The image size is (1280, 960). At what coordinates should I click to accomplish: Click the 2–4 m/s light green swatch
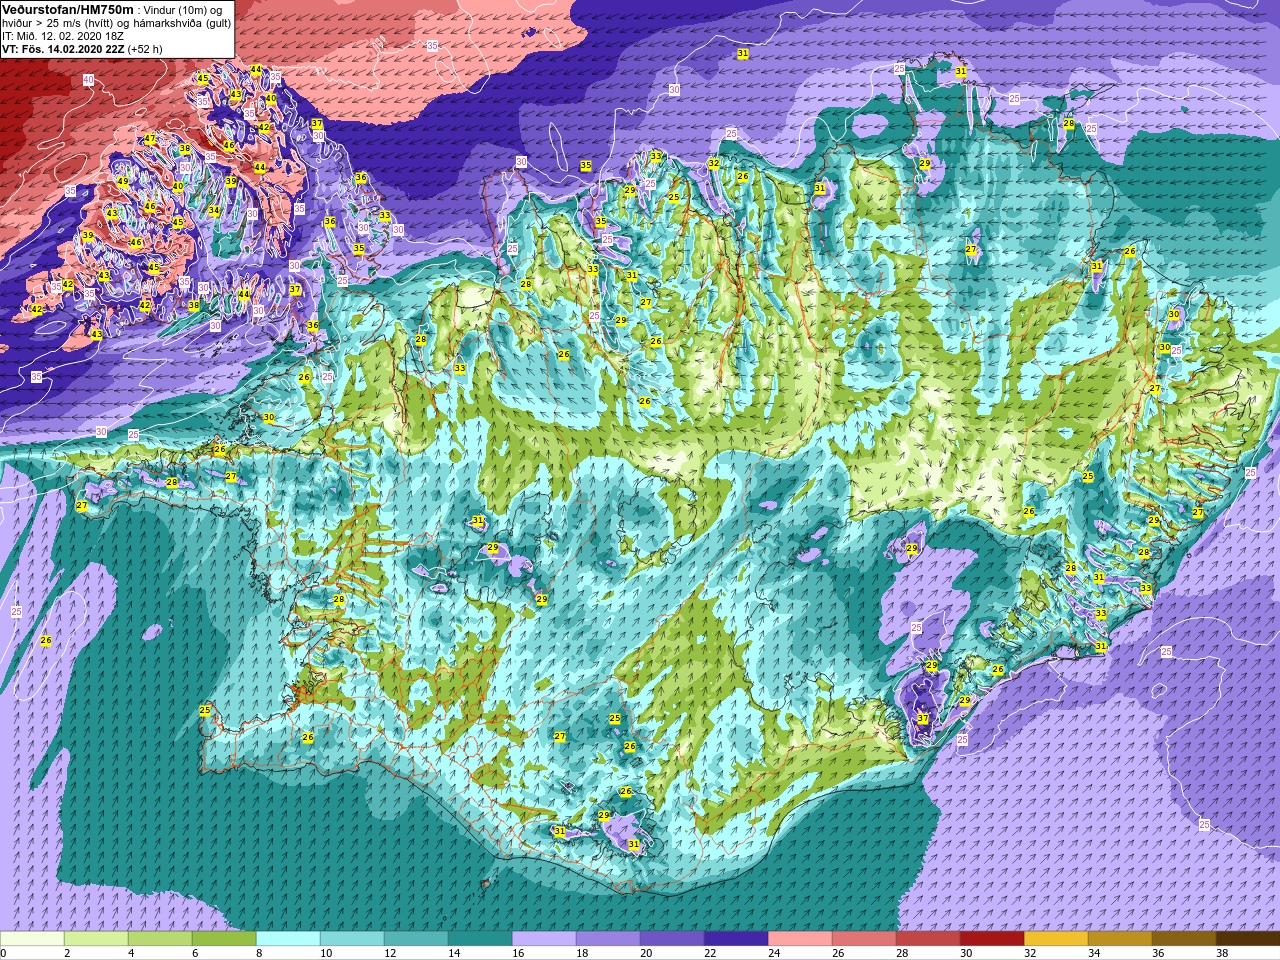pyautogui.click(x=96, y=939)
